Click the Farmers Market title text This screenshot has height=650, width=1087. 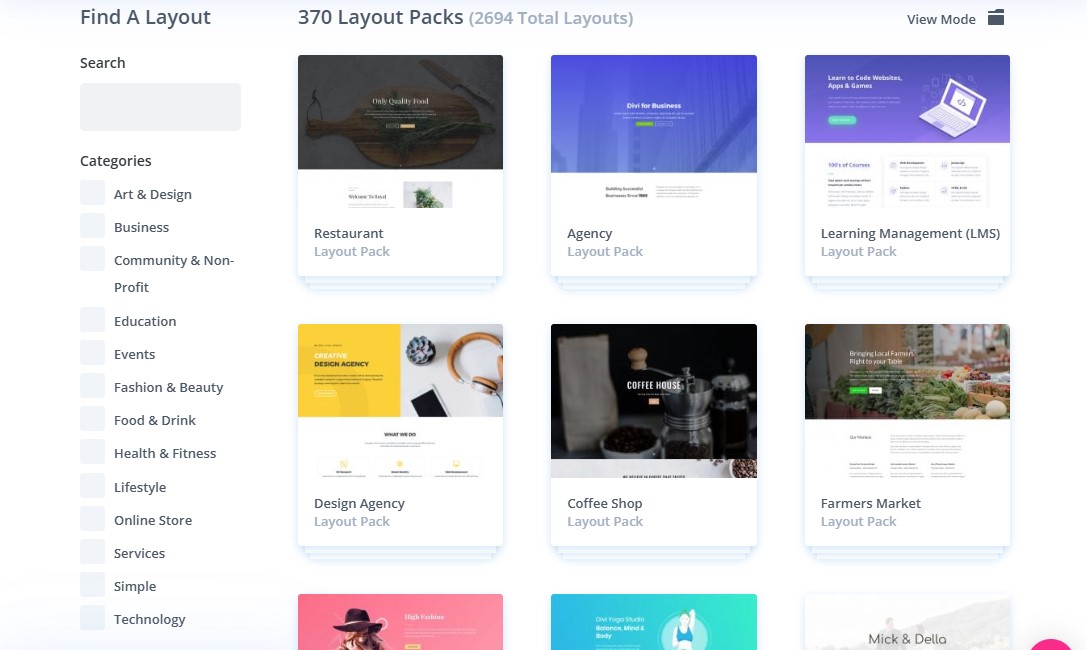coord(871,503)
